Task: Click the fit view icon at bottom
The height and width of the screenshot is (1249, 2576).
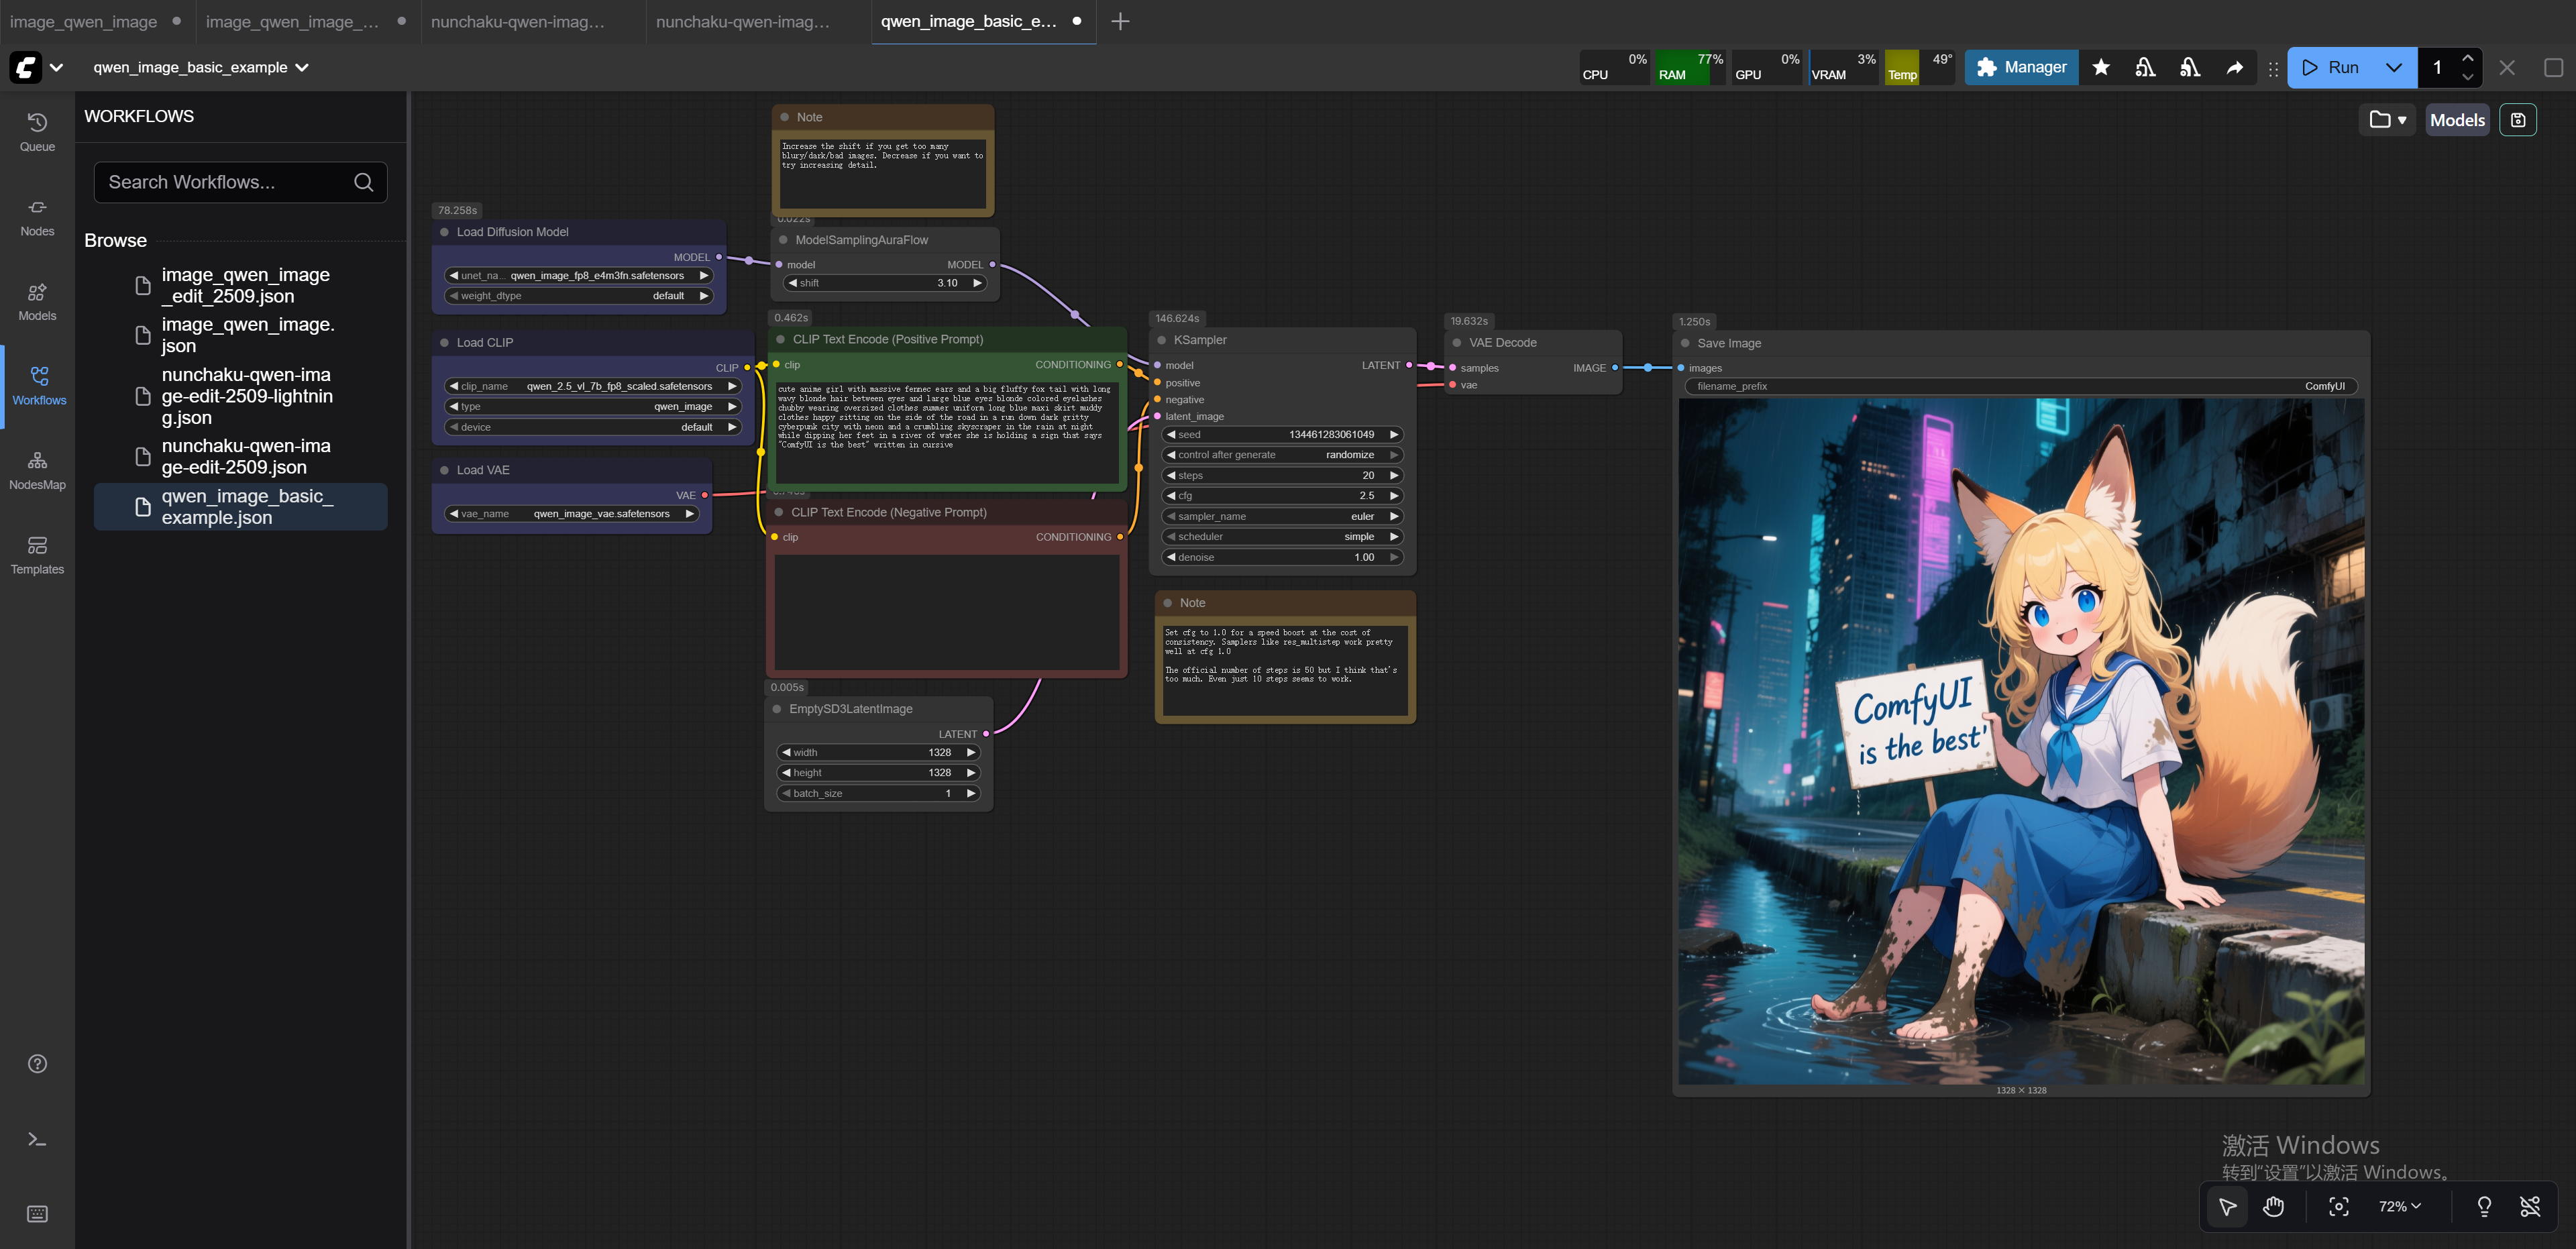Action: coord(2338,1206)
